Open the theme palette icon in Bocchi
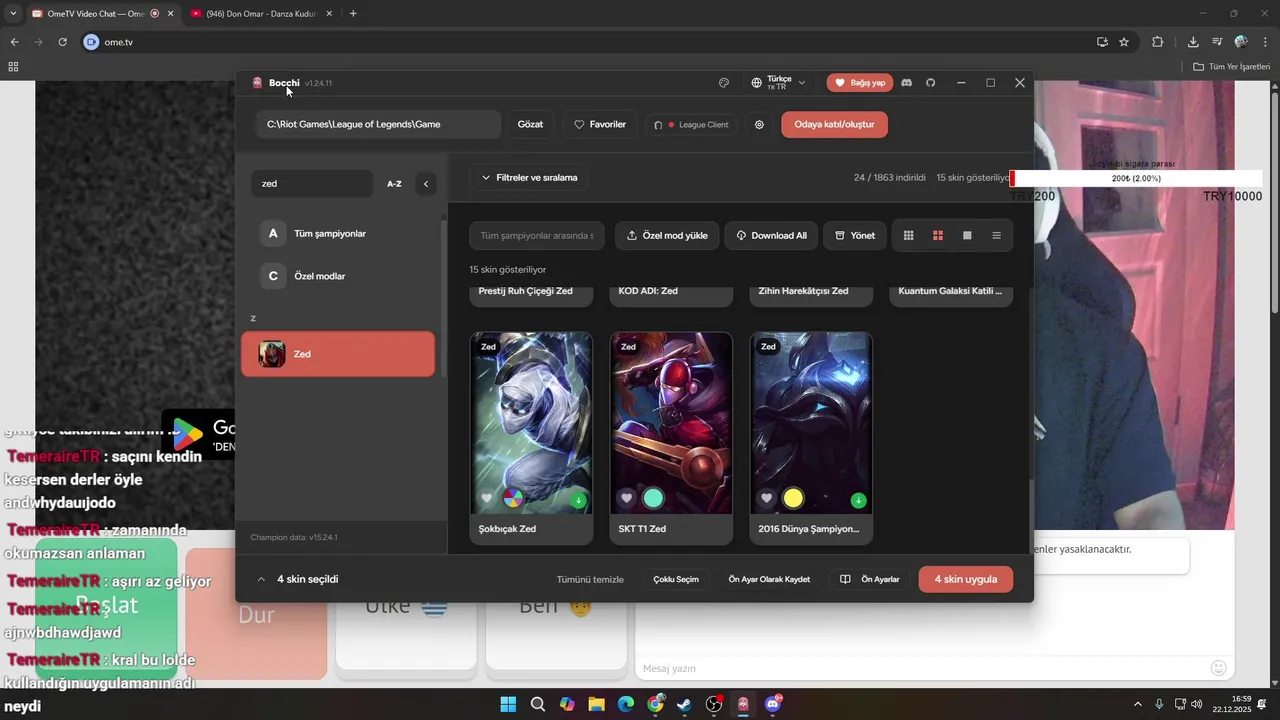The image size is (1280, 720). (x=724, y=83)
